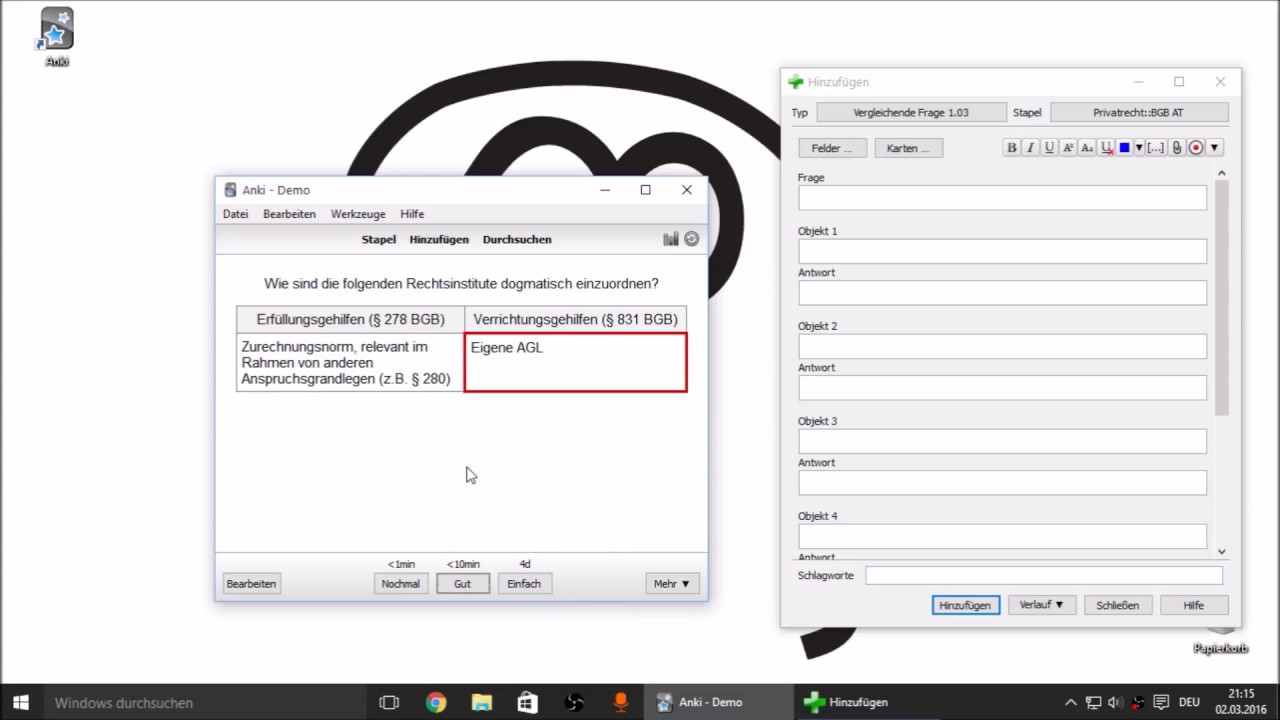Screen dimensions: 1280x720
Task: Launch Chrome from the taskbar
Action: click(436, 702)
